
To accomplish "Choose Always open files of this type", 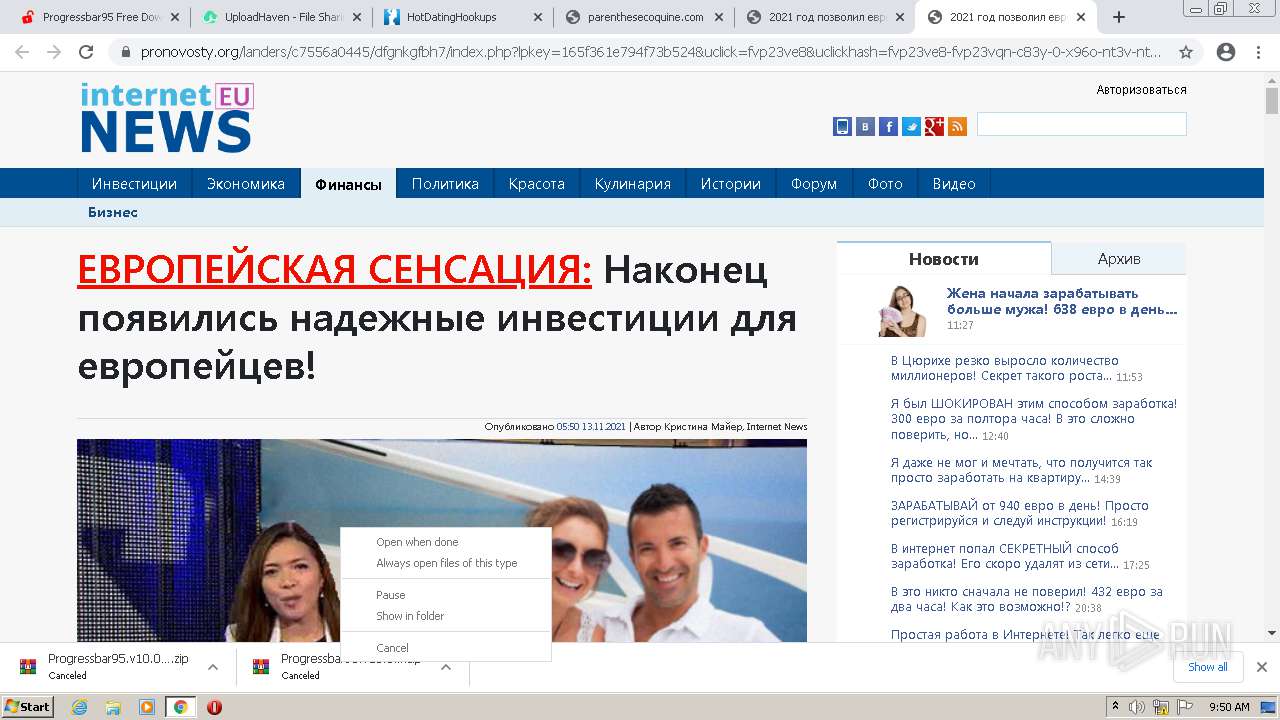I will (446, 563).
